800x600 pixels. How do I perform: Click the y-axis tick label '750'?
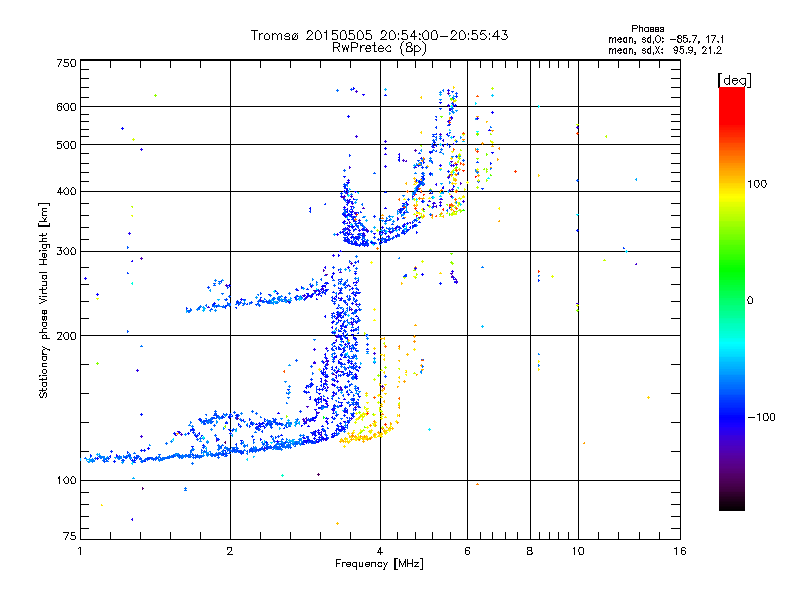click(66, 63)
